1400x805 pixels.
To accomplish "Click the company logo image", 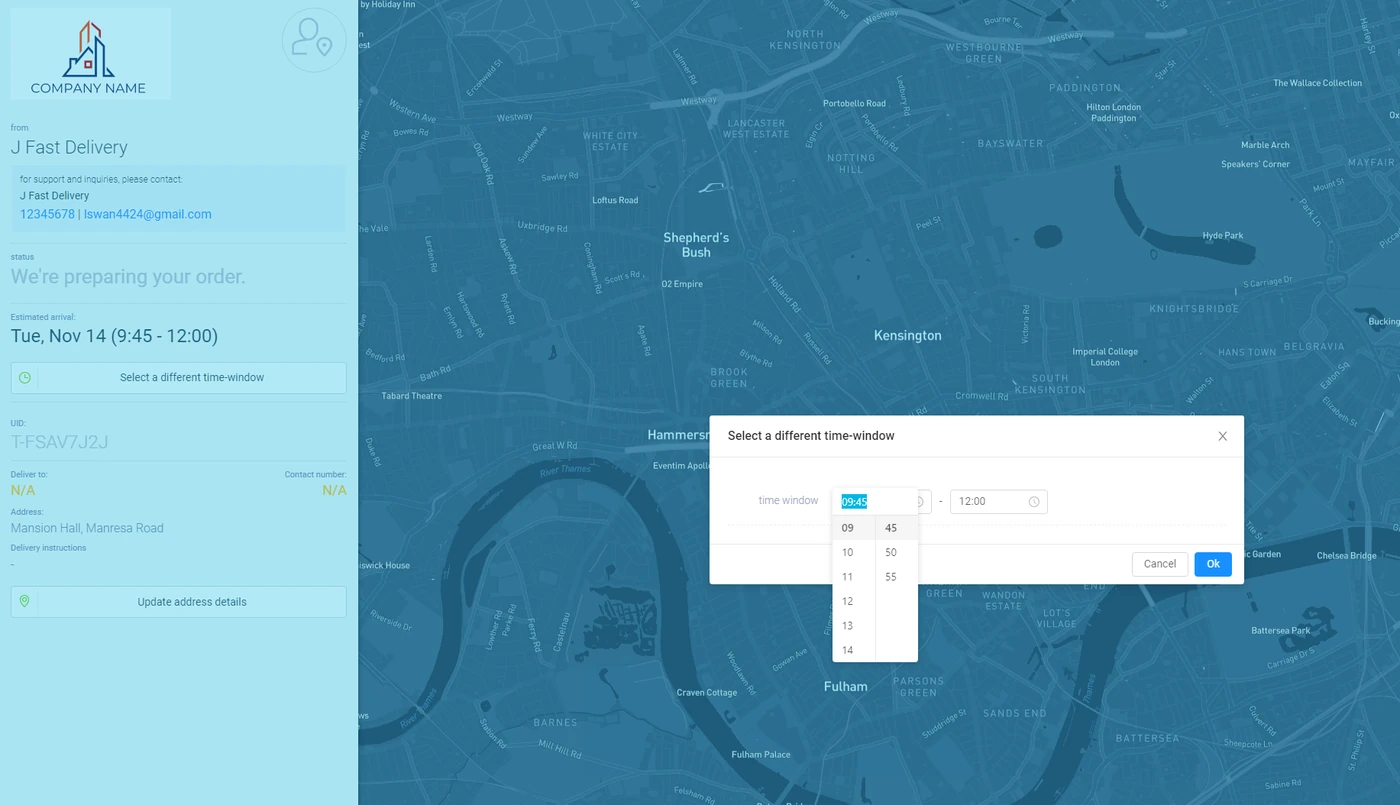I will [x=90, y=54].
